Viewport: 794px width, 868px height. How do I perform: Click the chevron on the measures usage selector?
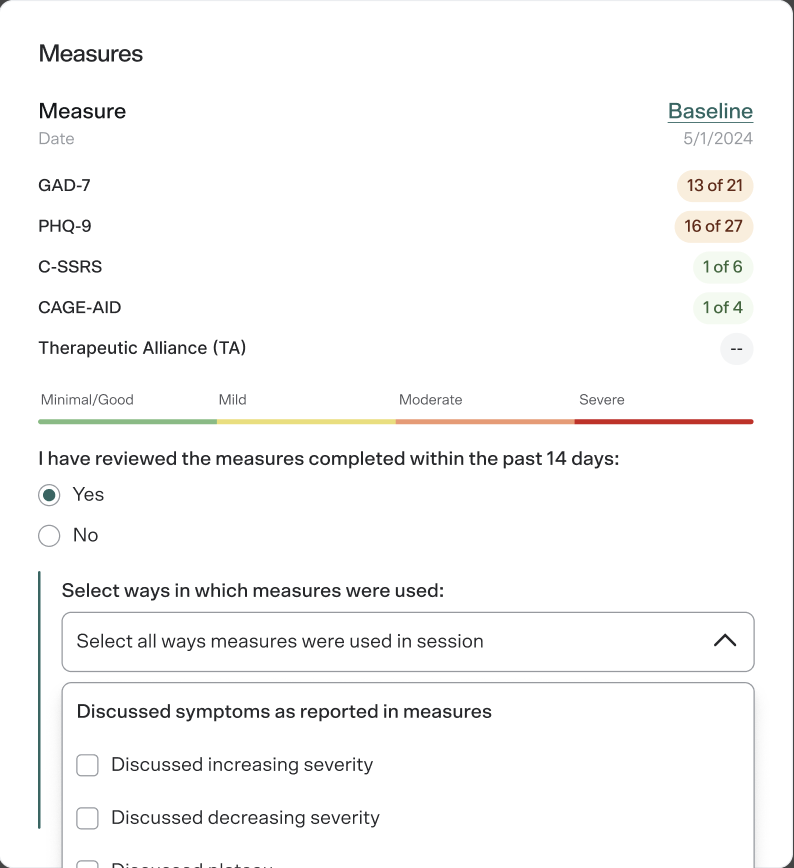725,642
